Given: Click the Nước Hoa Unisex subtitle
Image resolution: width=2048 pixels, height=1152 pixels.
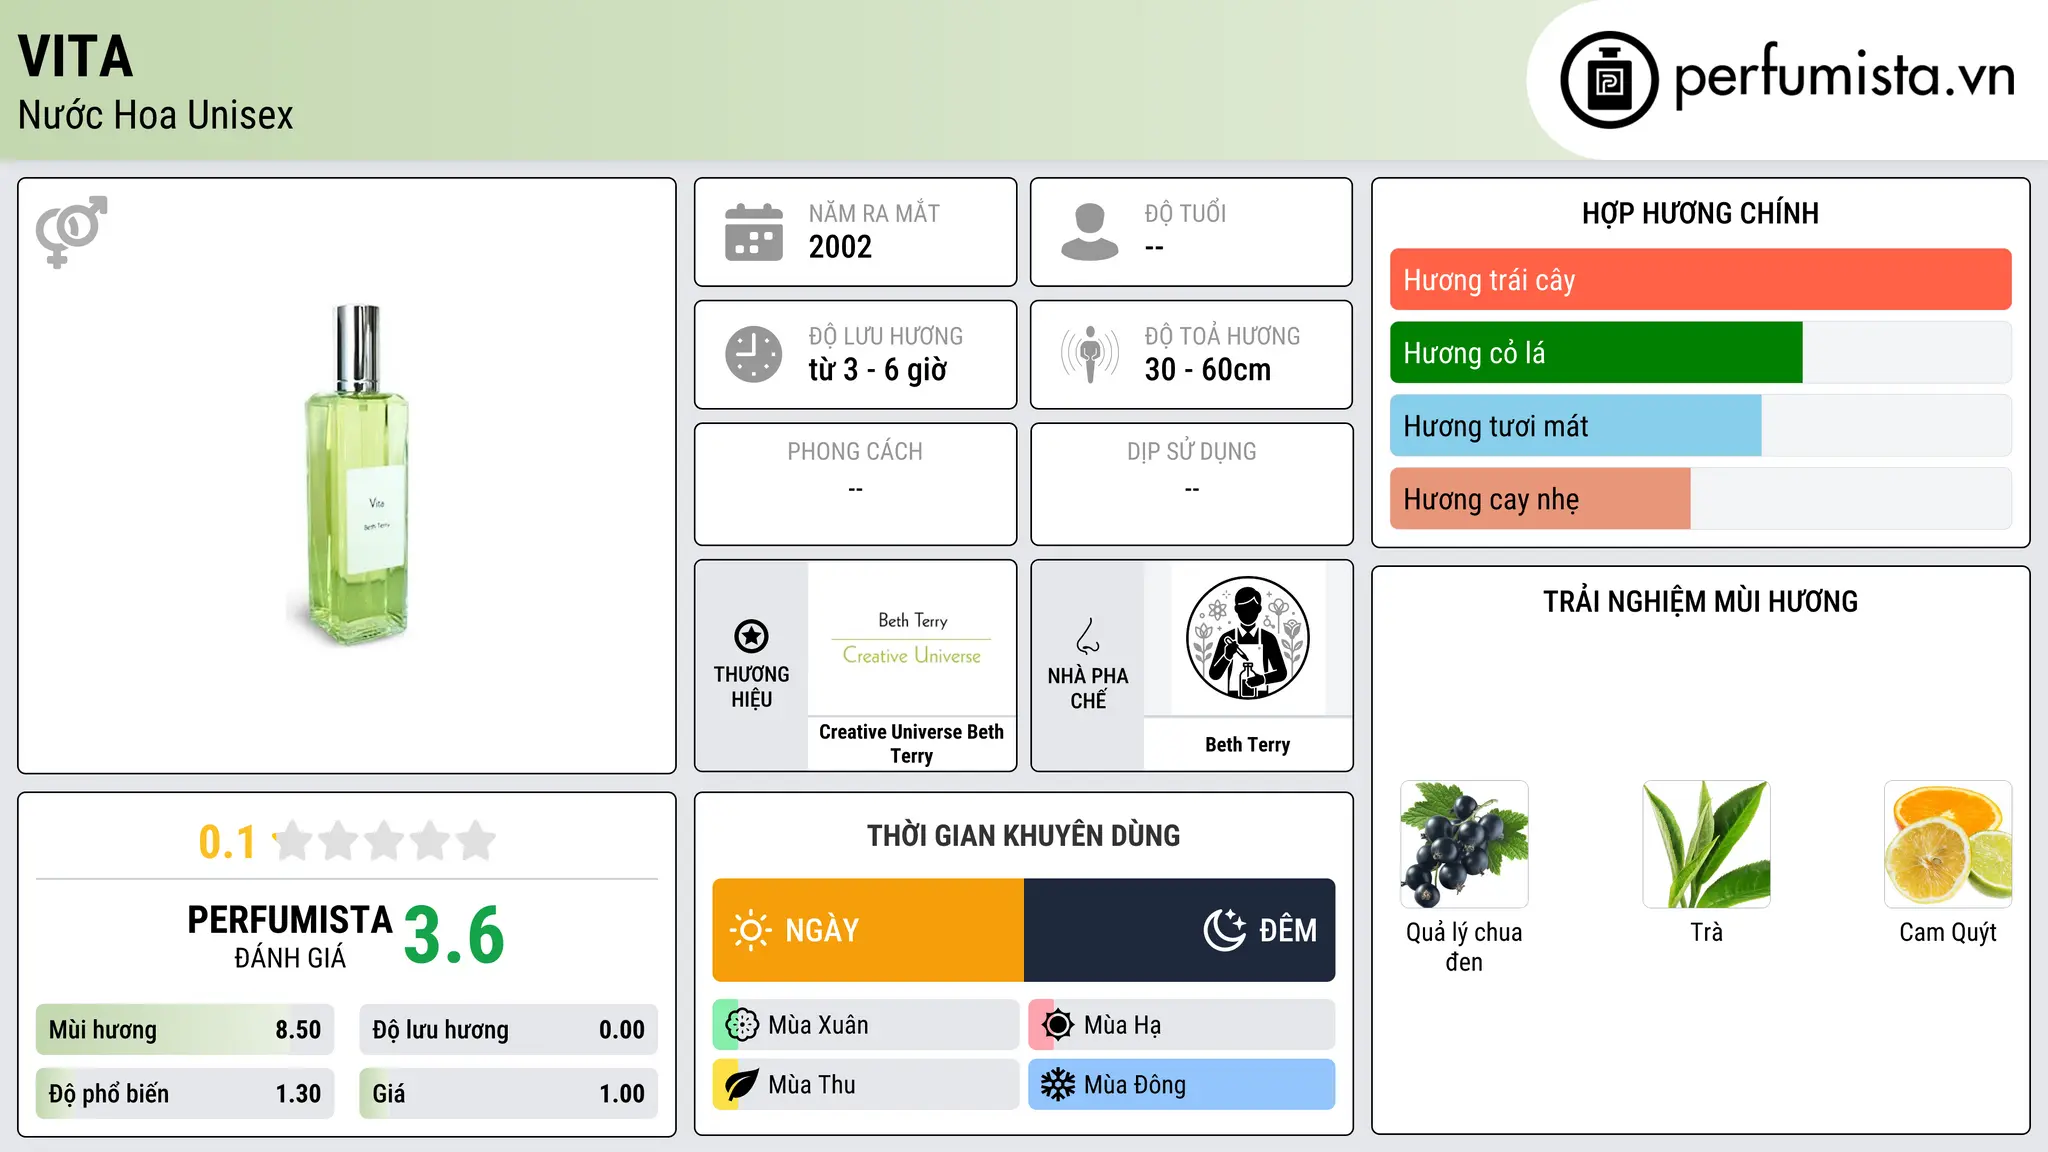Looking at the screenshot, I should coord(156,116).
